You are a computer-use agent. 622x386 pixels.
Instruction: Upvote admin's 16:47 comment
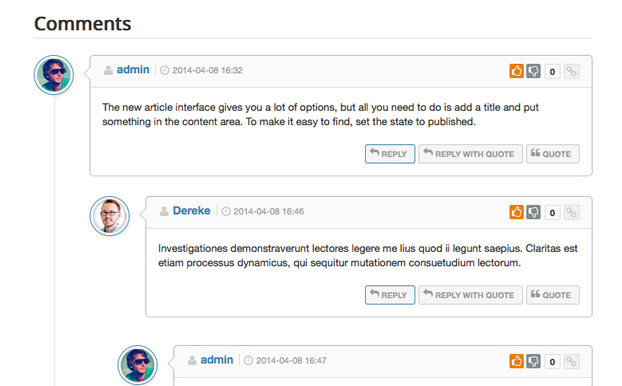coord(516,361)
